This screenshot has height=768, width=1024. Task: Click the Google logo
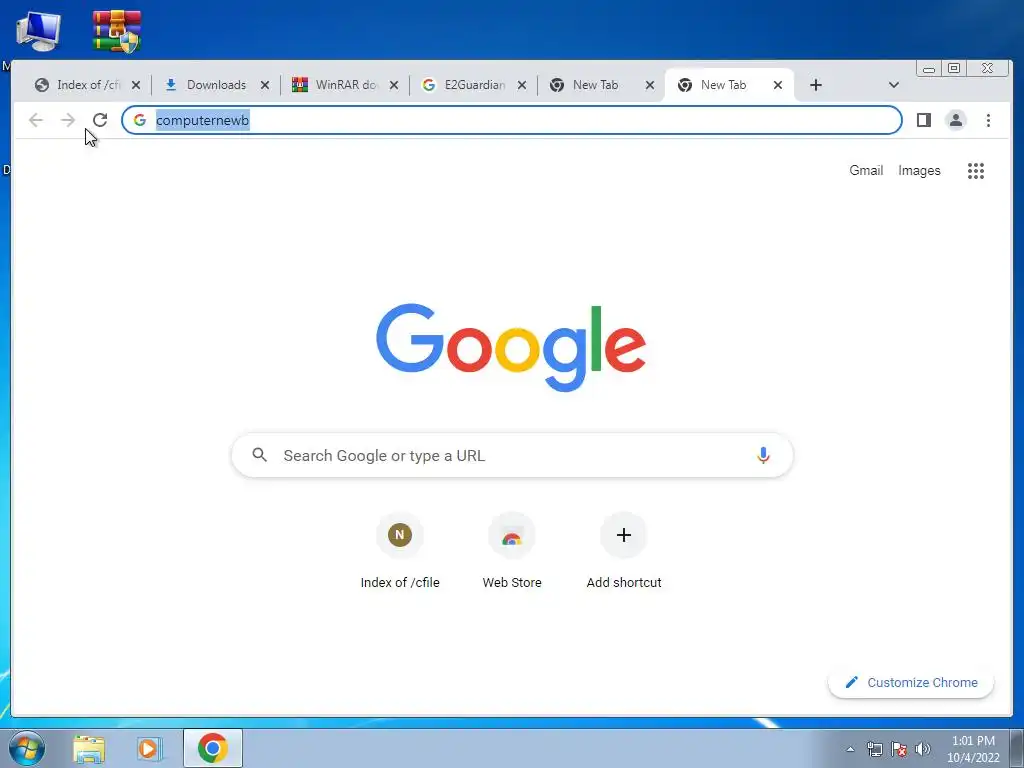[511, 347]
